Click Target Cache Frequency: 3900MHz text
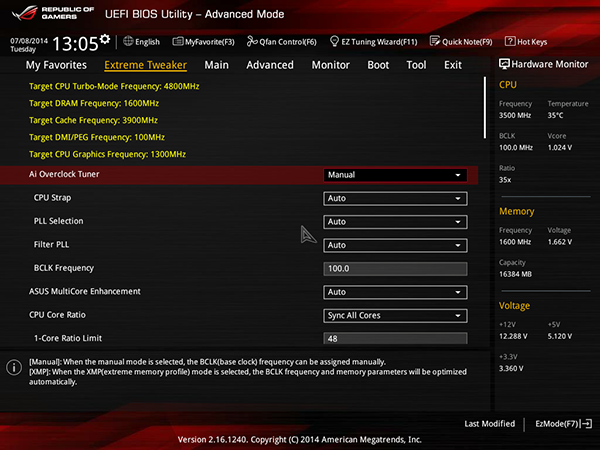This screenshot has height=450, width=600. (93, 120)
